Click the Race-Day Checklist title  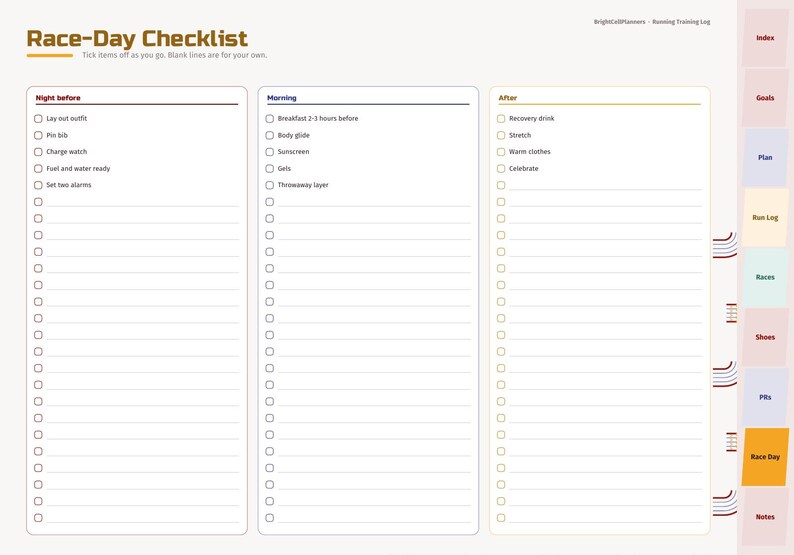(x=137, y=39)
